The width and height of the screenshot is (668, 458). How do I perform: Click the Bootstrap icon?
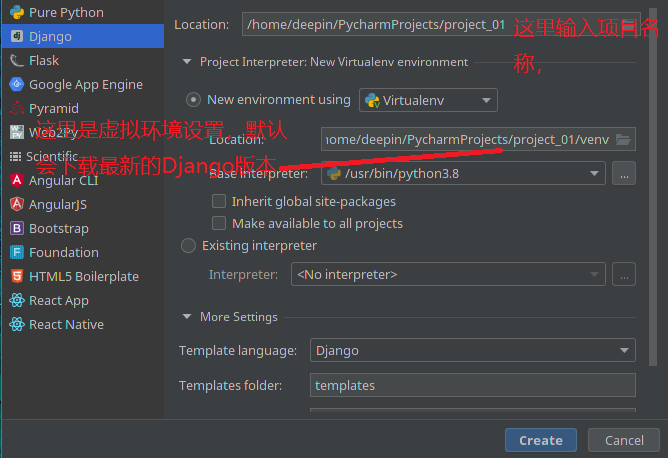pyautogui.click(x=17, y=228)
